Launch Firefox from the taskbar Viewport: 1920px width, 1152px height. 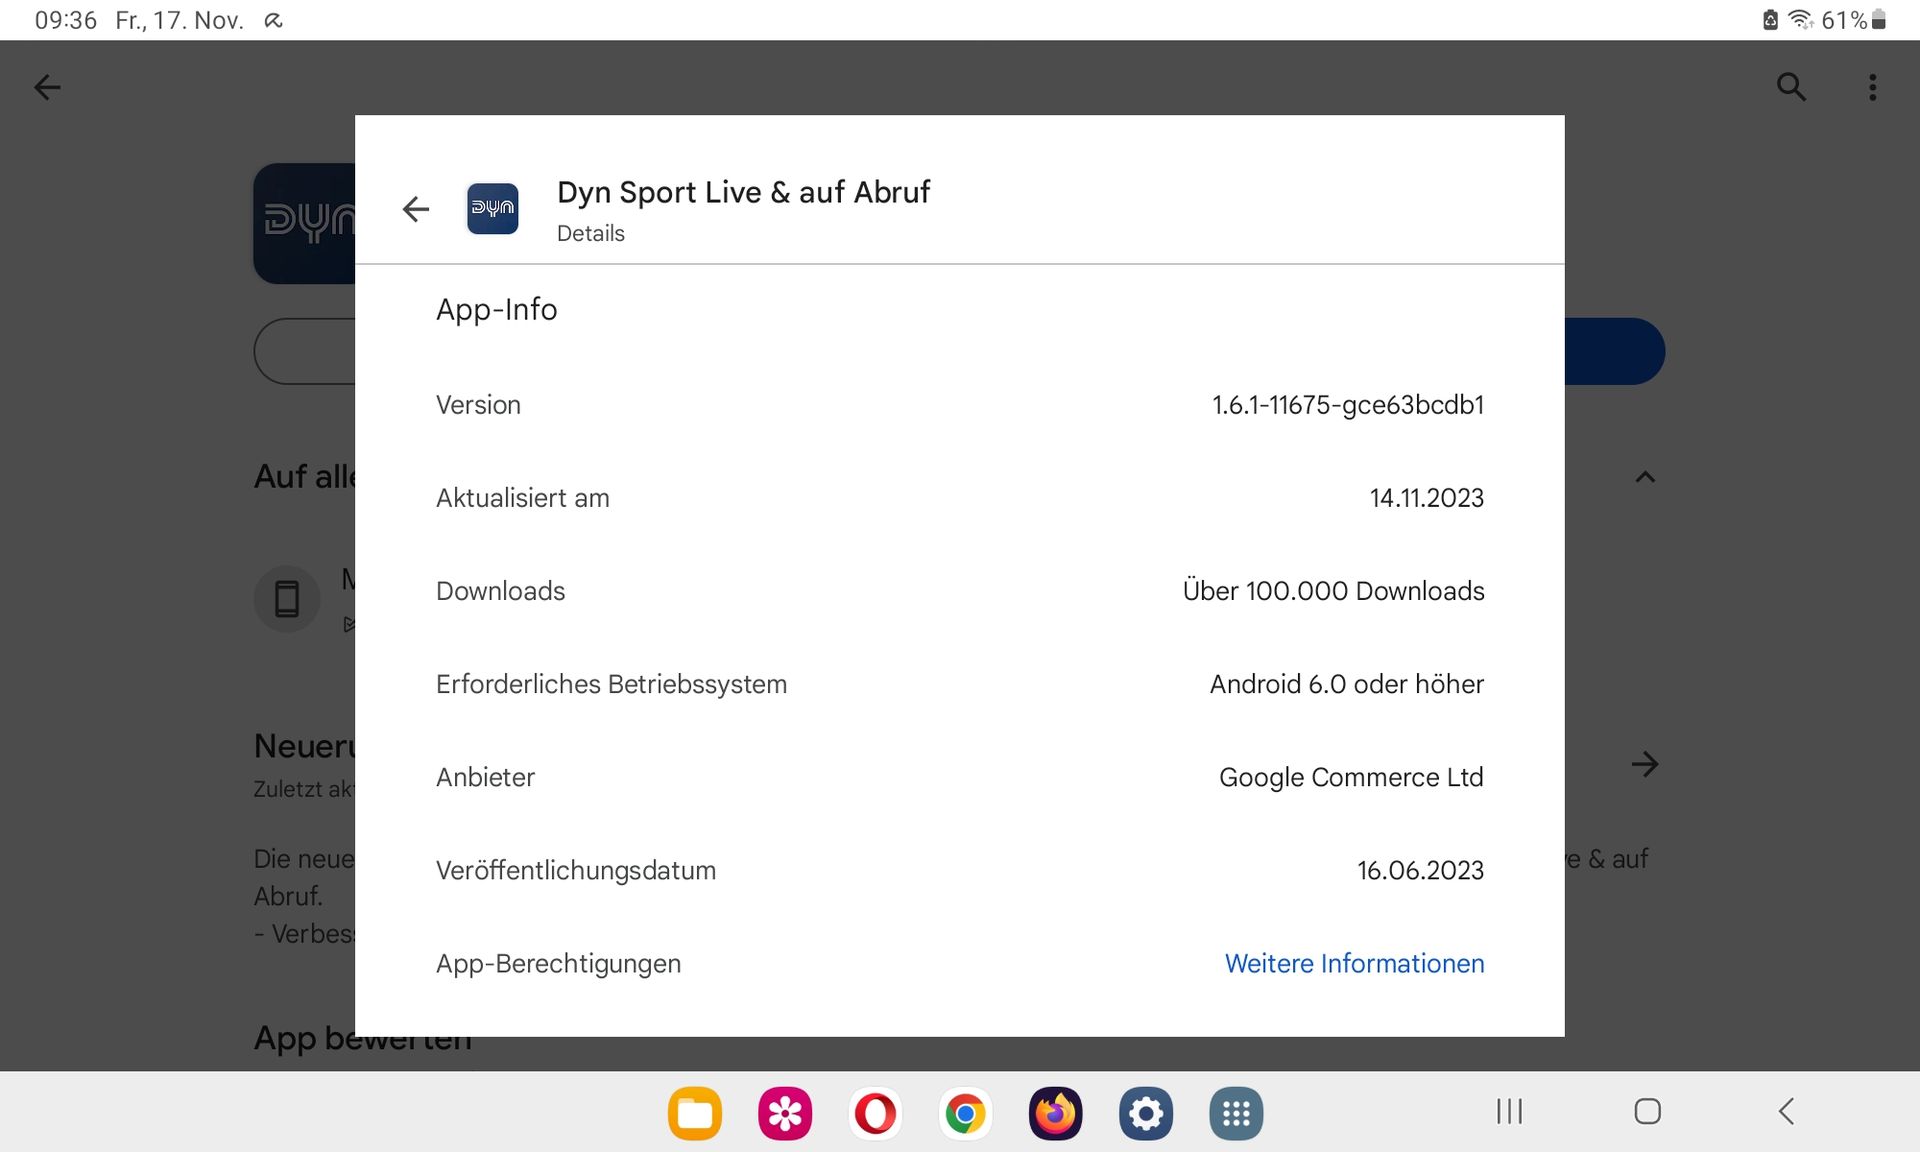pos(1055,1113)
